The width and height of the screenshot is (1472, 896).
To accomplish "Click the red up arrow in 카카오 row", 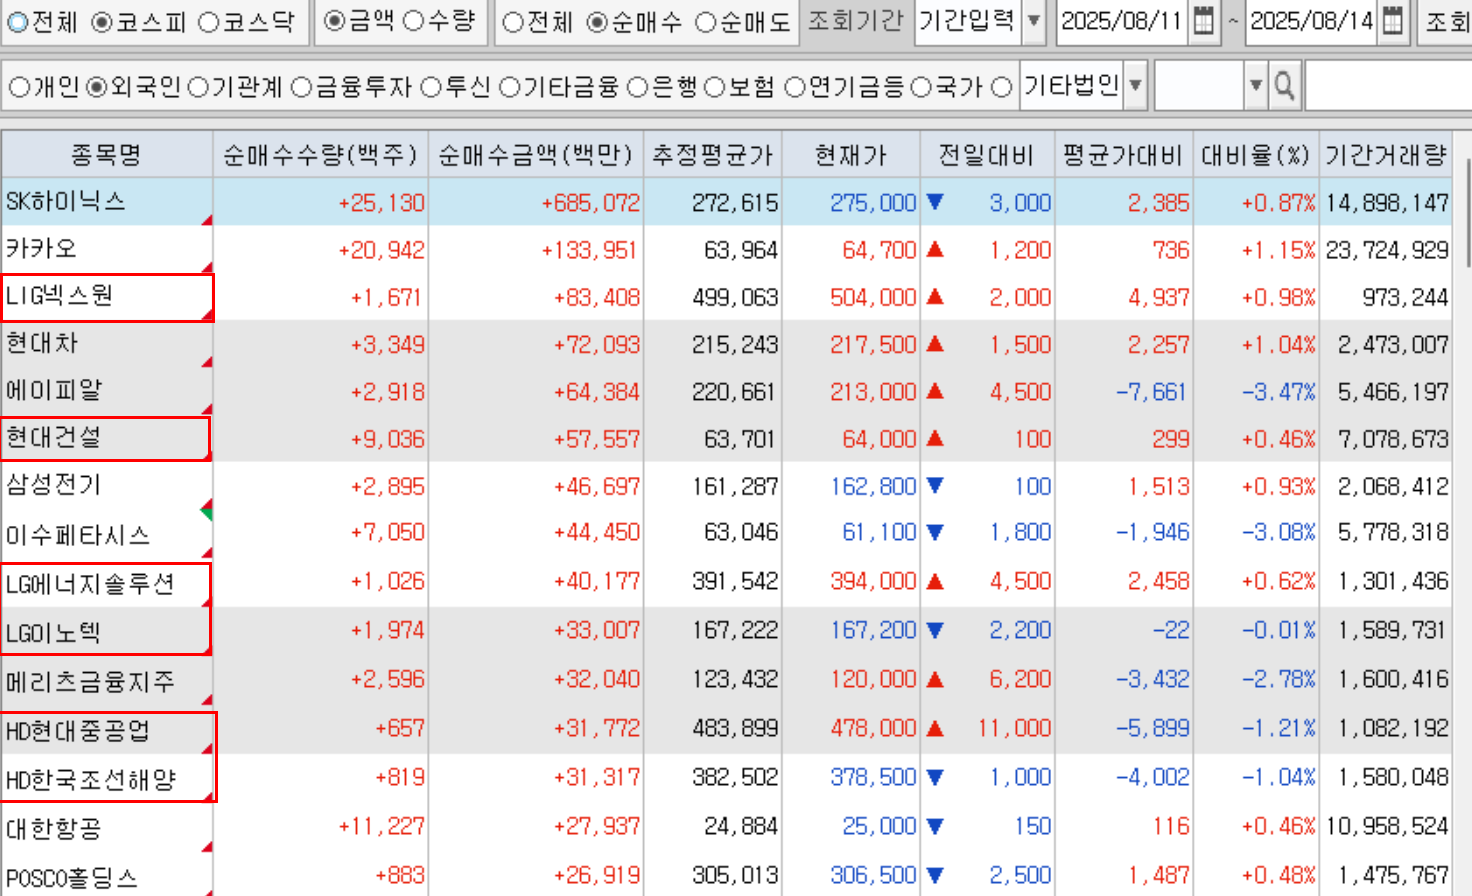I will tap(935, 250).
